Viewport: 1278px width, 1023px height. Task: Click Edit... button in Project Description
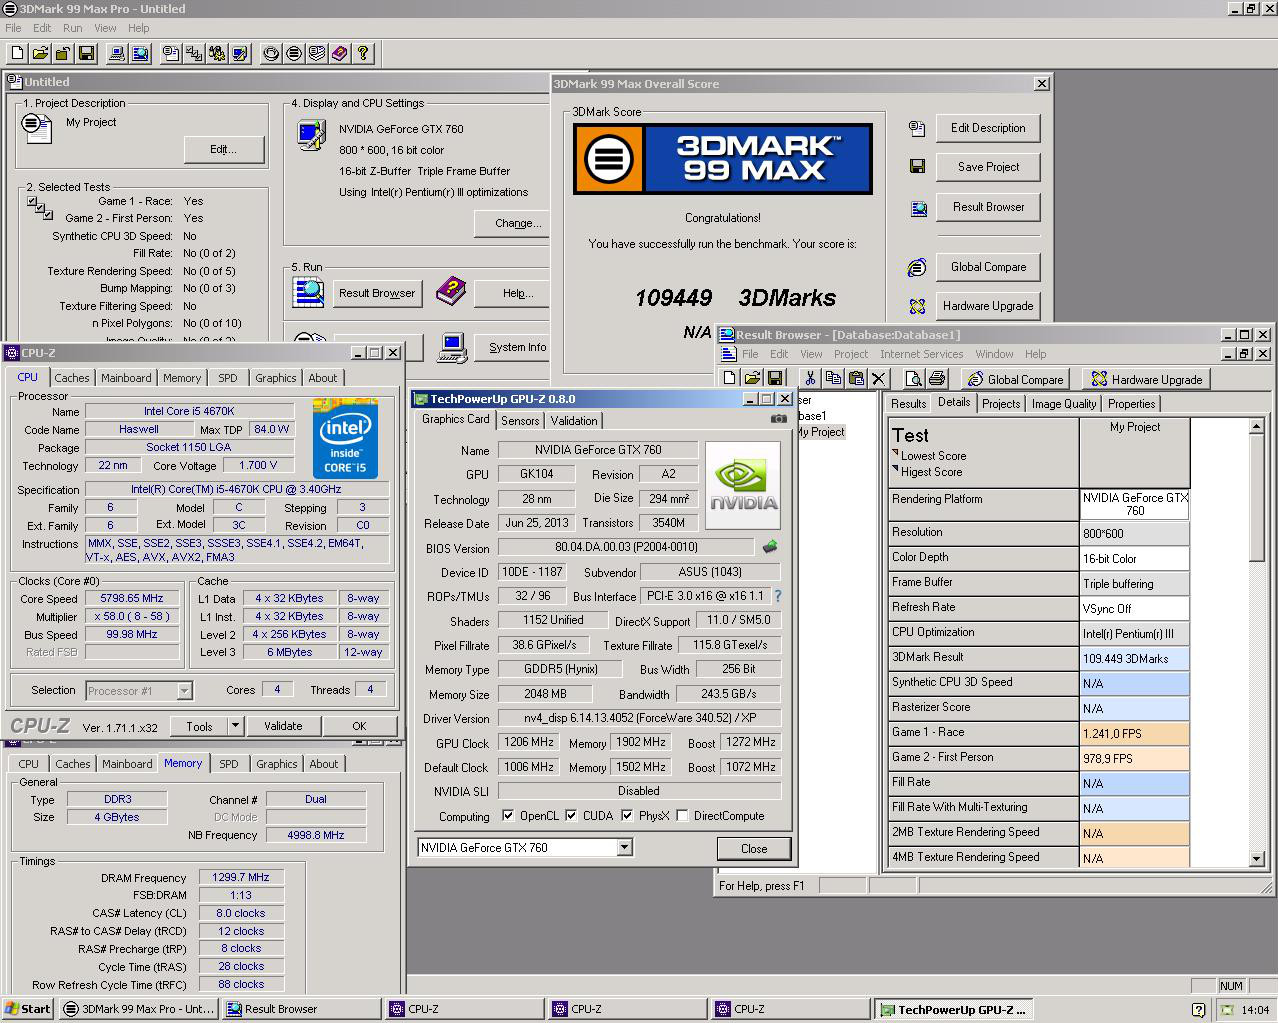click(224, 149)
